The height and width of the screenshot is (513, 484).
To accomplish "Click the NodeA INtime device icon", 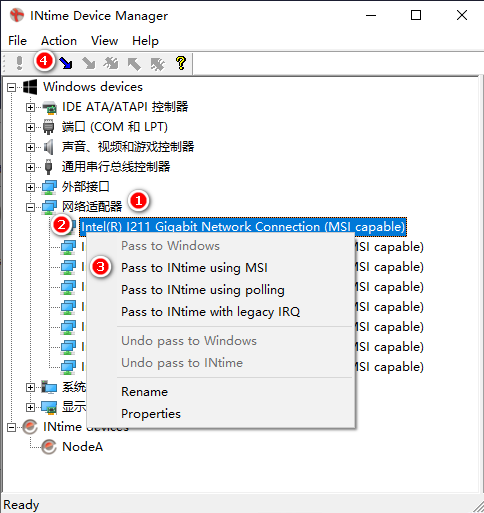I will [49, 446].
